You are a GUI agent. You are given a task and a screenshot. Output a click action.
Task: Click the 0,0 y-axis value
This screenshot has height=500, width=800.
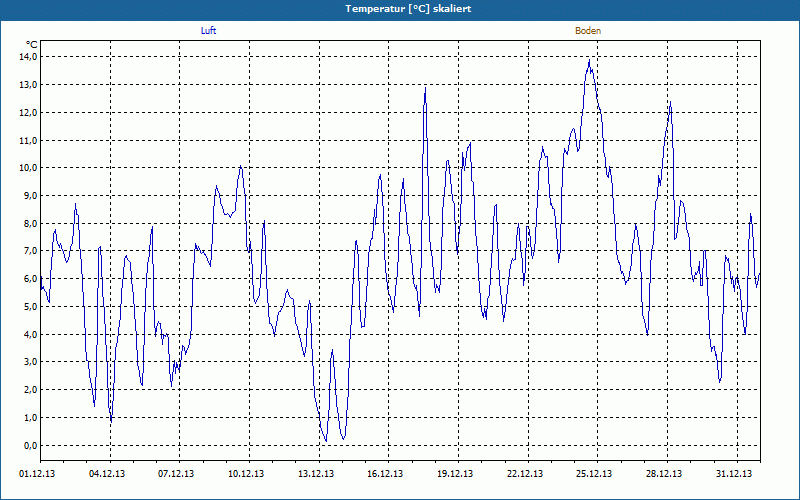point(31,445)
